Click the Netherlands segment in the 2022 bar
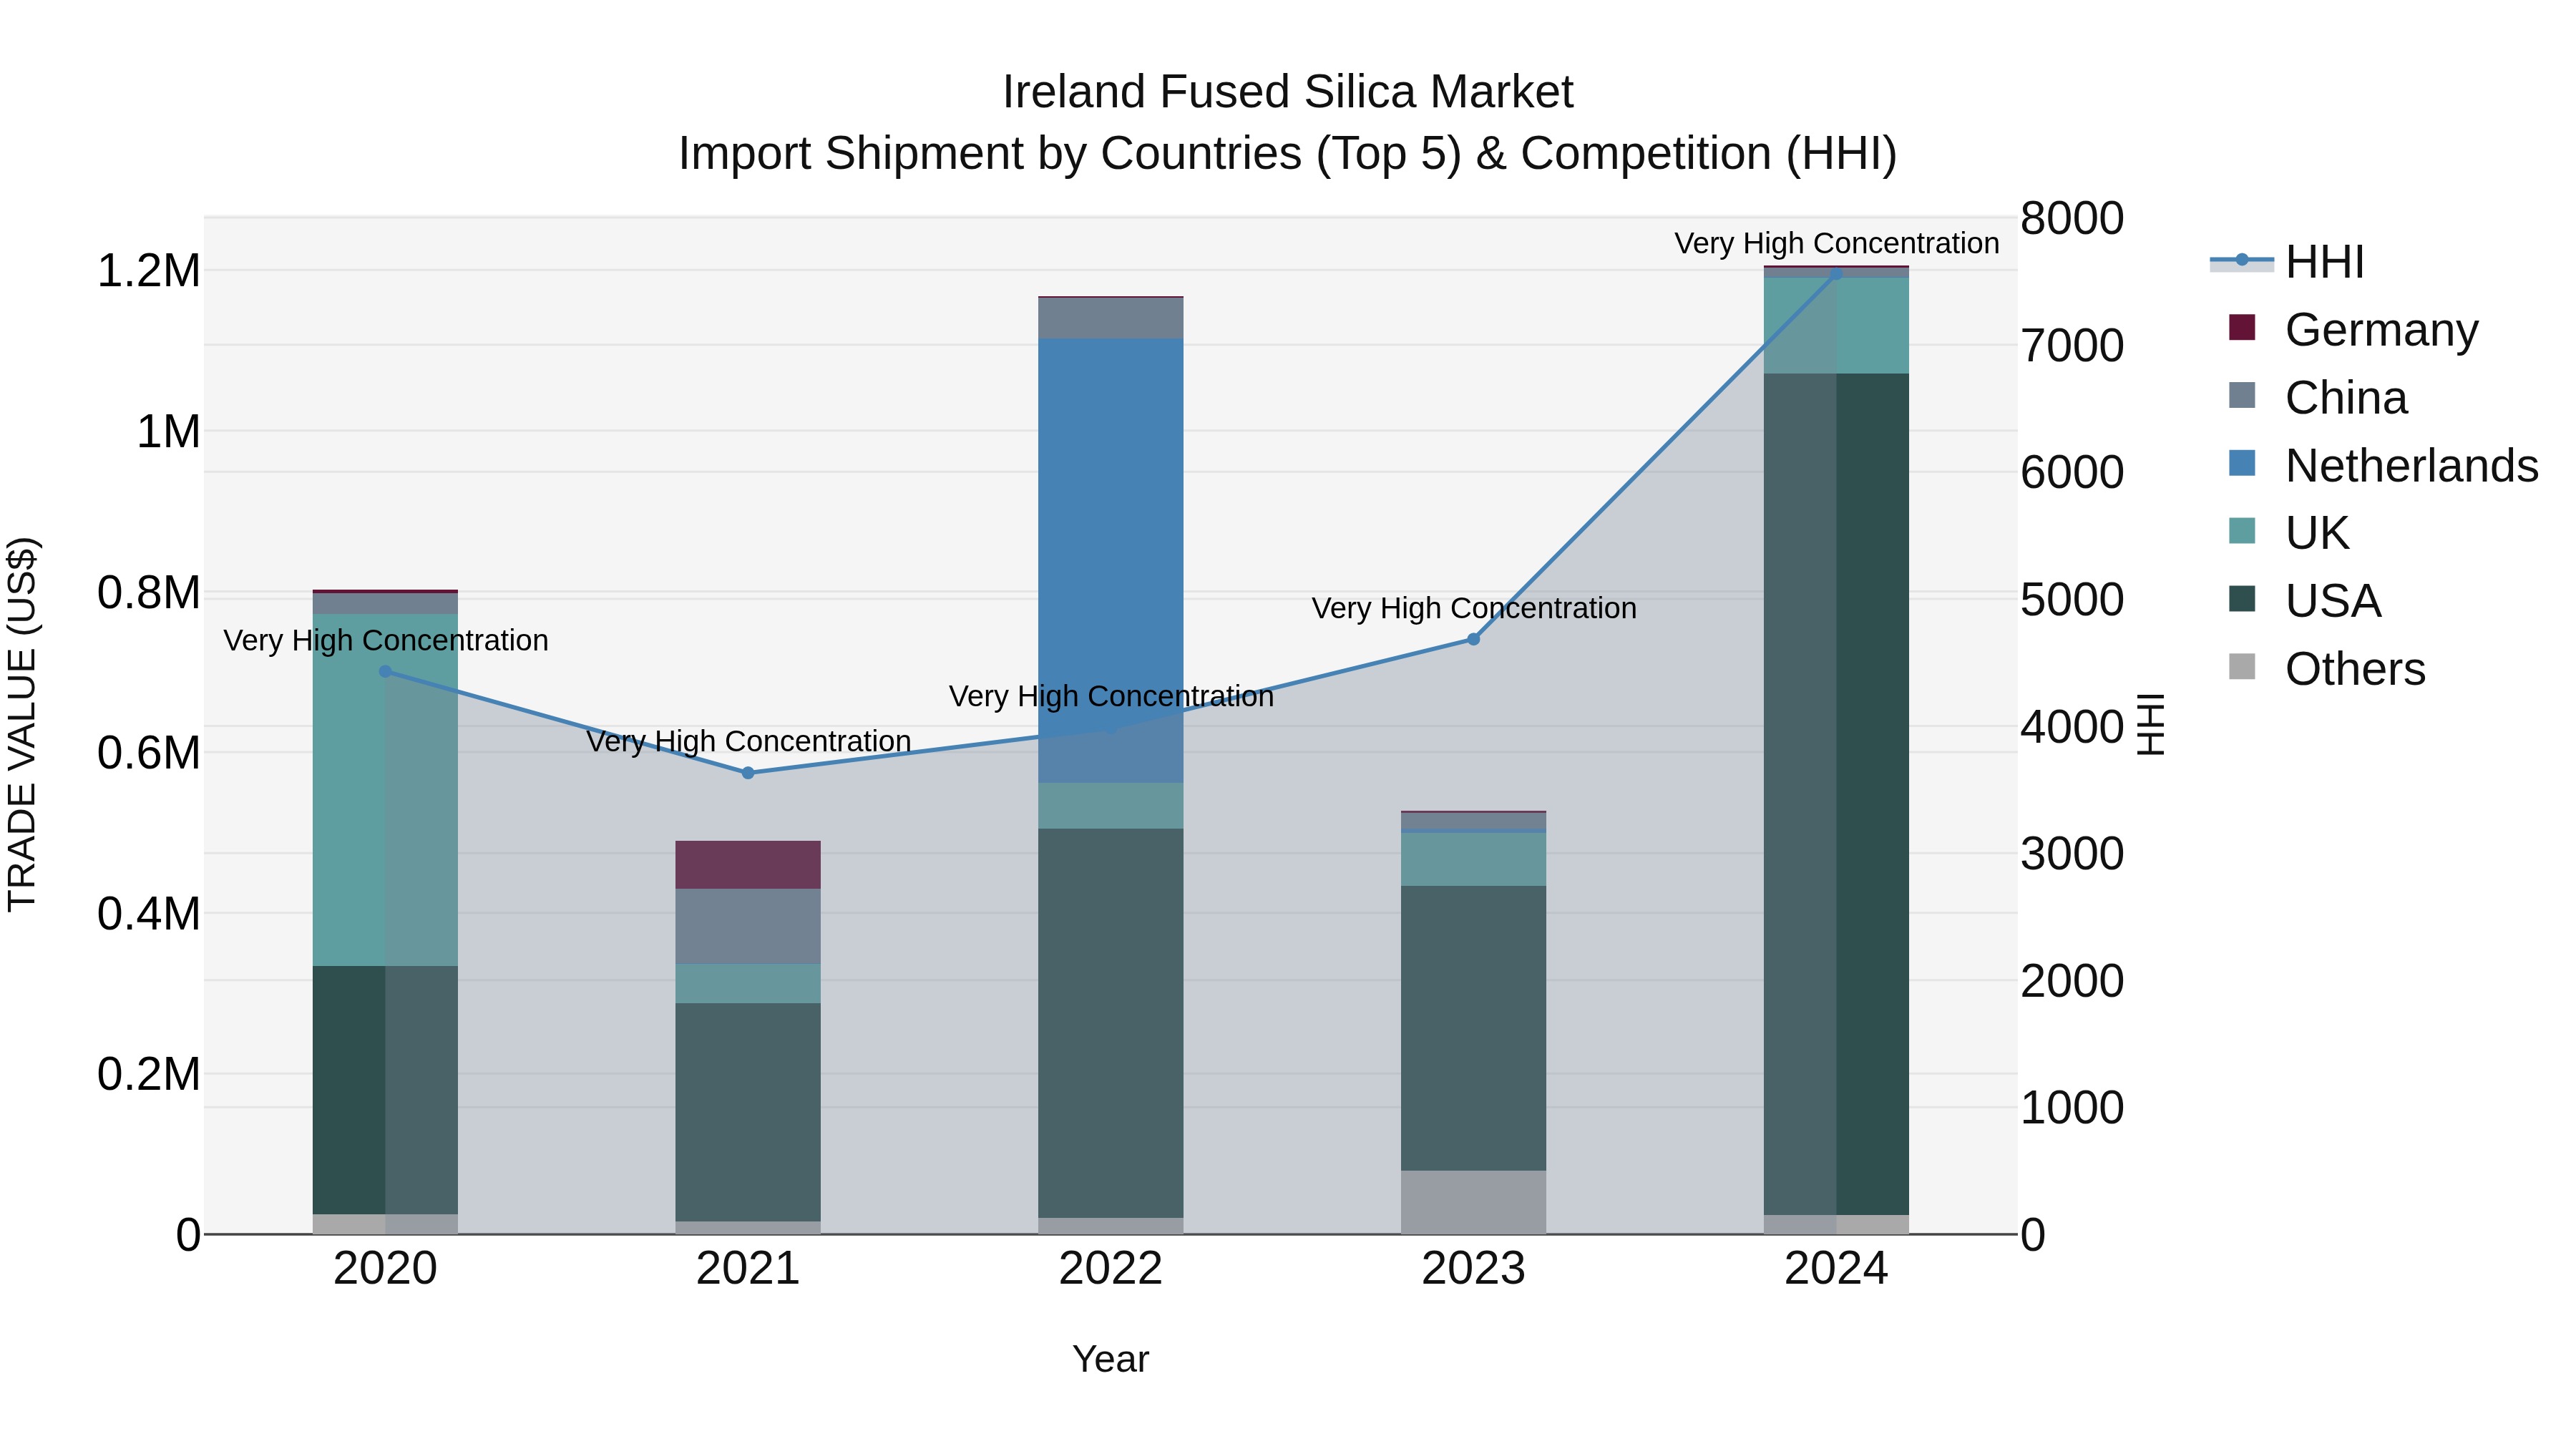Viewport: 2576px width, 1449px height. coord(1111,560)
